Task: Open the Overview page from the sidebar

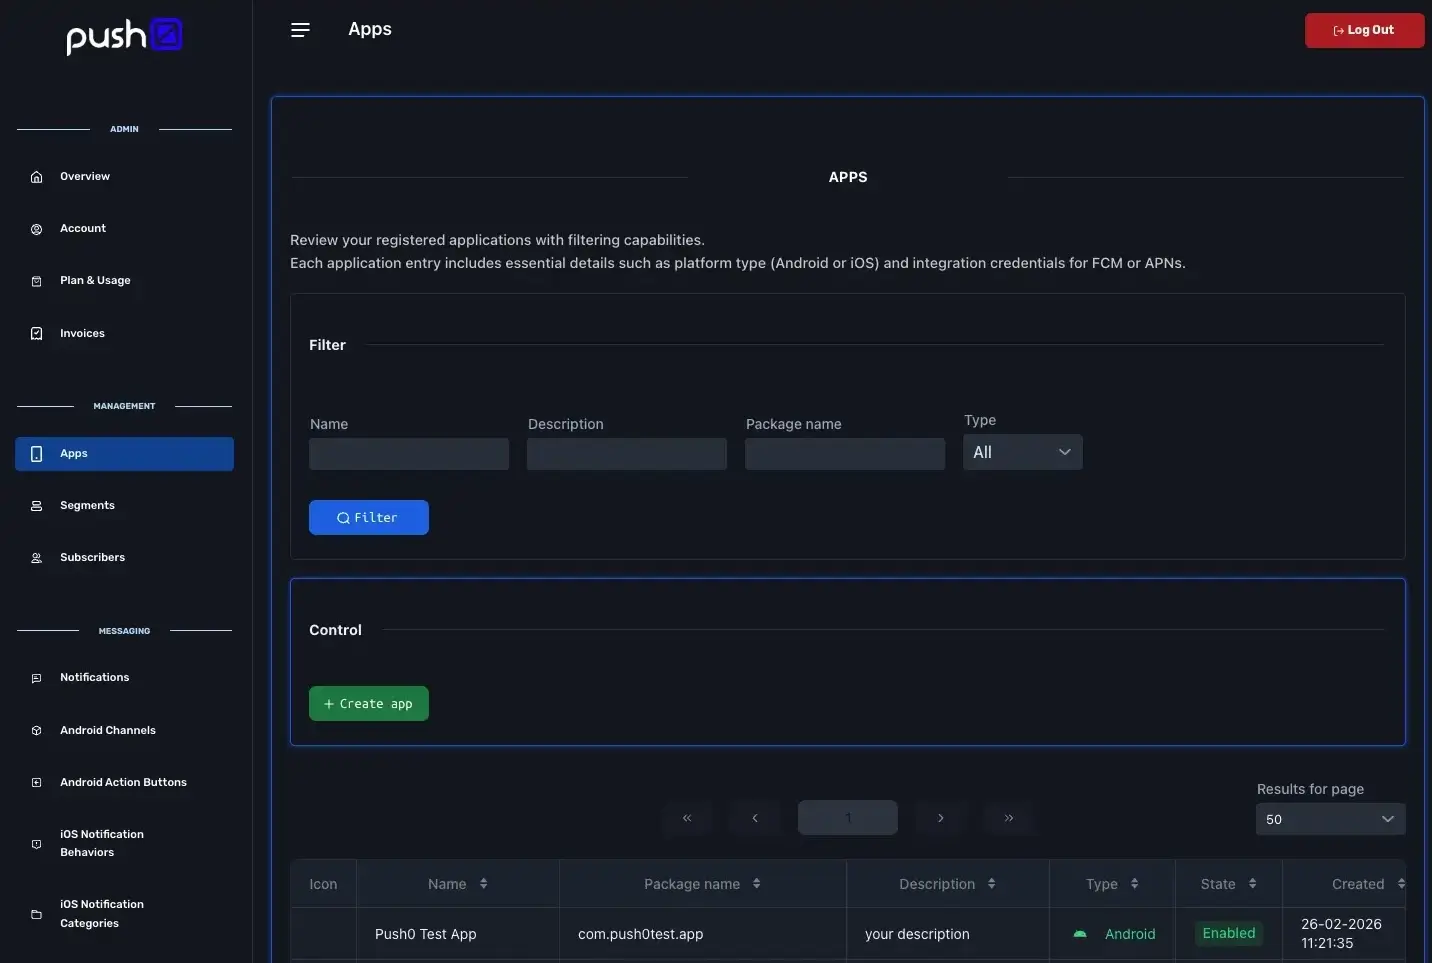Action: 84,176
